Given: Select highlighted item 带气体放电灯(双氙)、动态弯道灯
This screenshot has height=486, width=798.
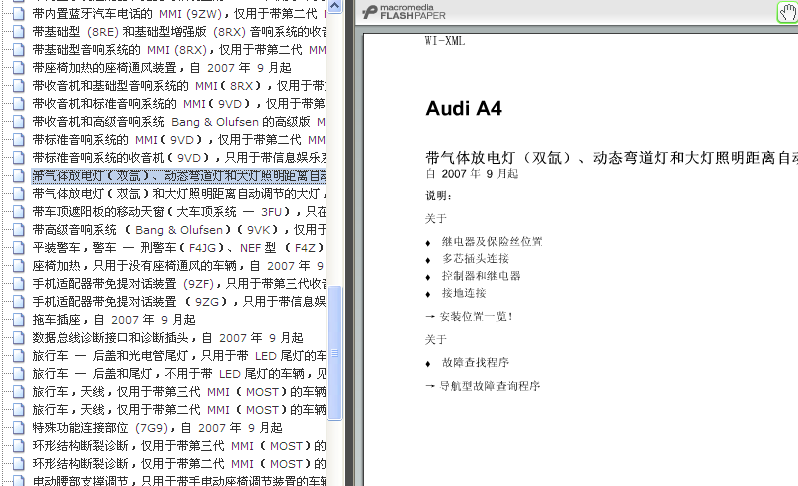Looking at the screenshot, I should click(179, 176).
